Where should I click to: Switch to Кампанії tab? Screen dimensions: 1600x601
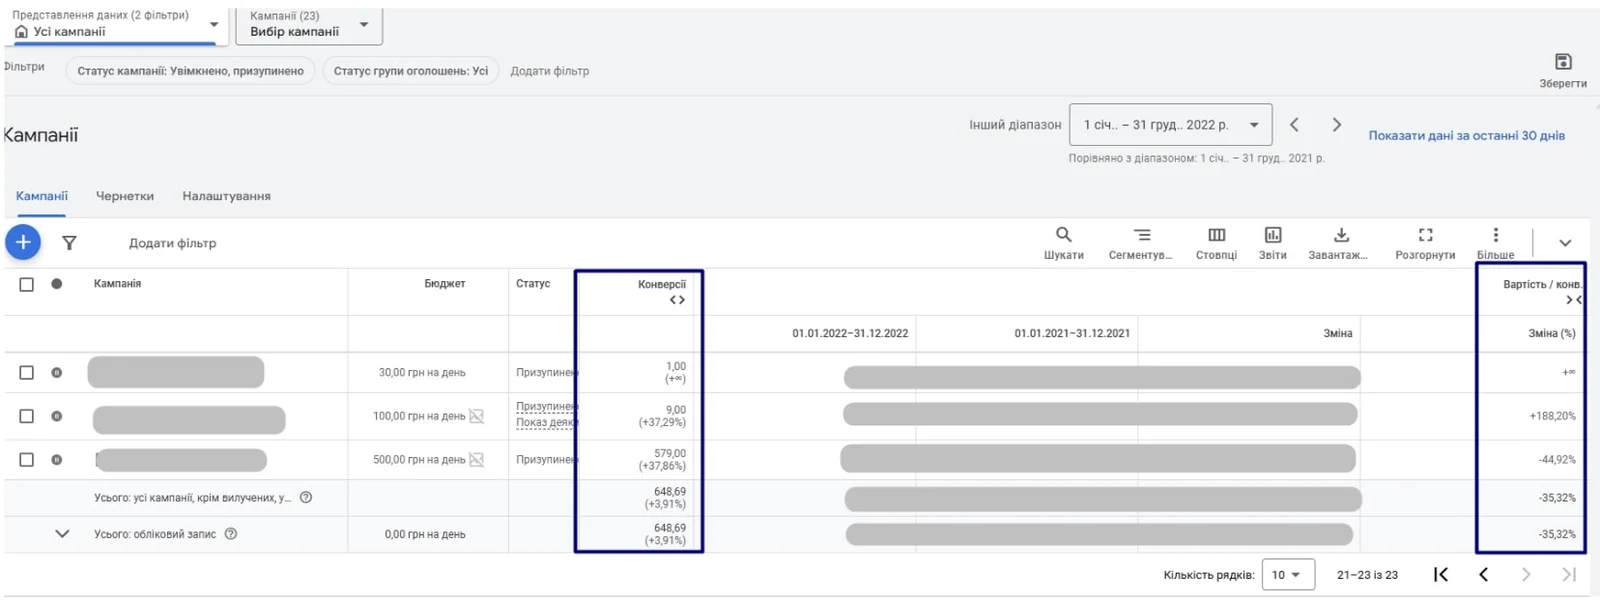pos(42,196)
